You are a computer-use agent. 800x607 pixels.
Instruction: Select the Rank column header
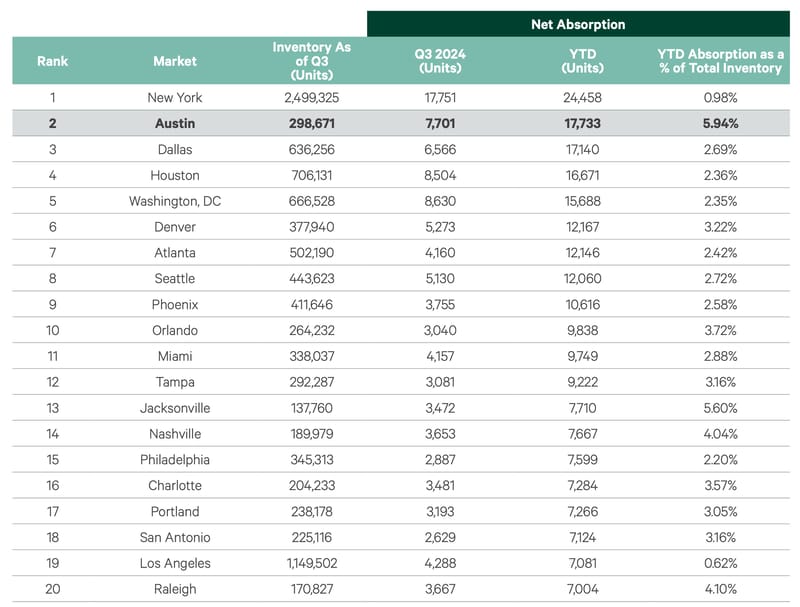point(52,61)
